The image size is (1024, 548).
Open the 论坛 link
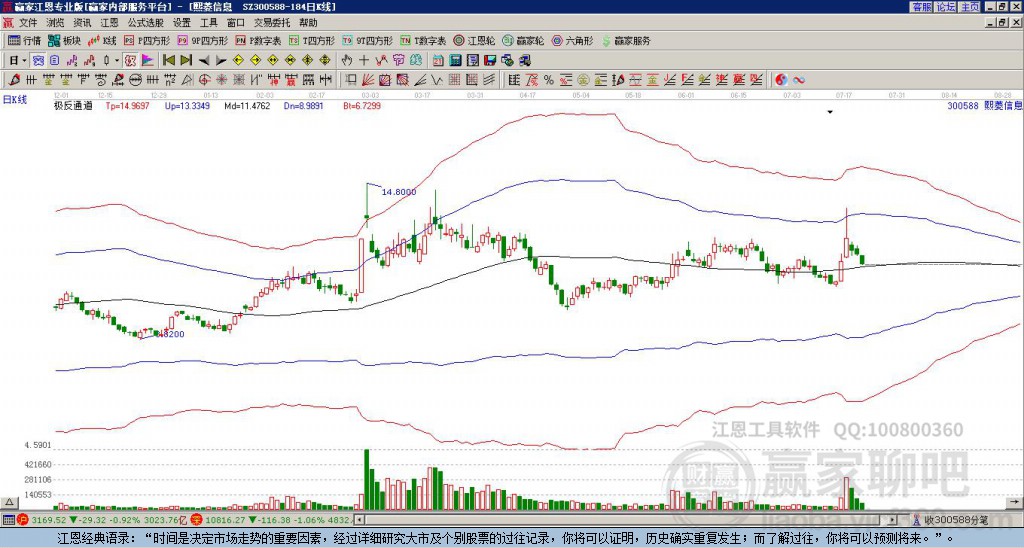946,7
